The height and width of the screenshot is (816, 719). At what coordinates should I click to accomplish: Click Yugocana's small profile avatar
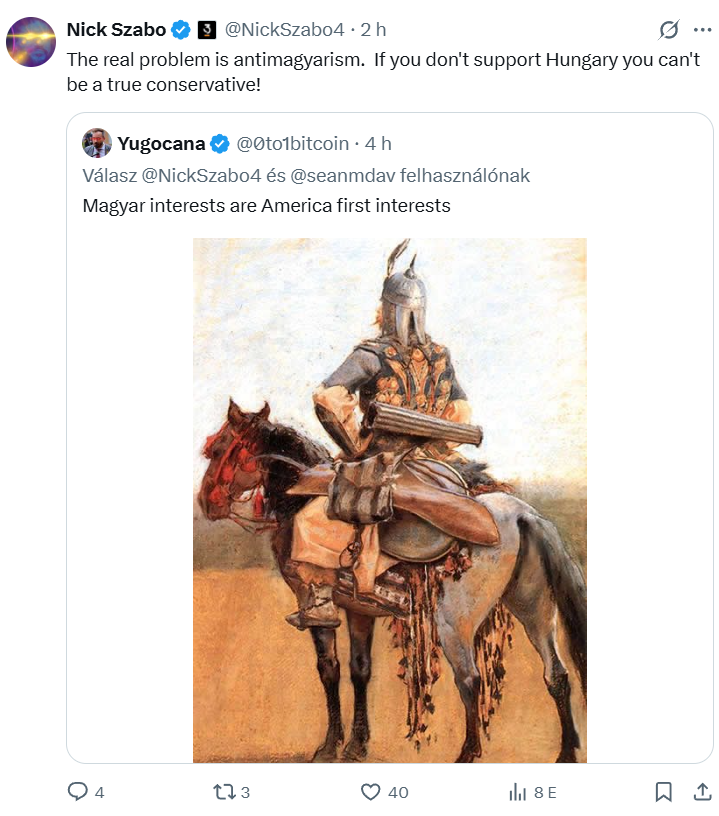(96, 143)
